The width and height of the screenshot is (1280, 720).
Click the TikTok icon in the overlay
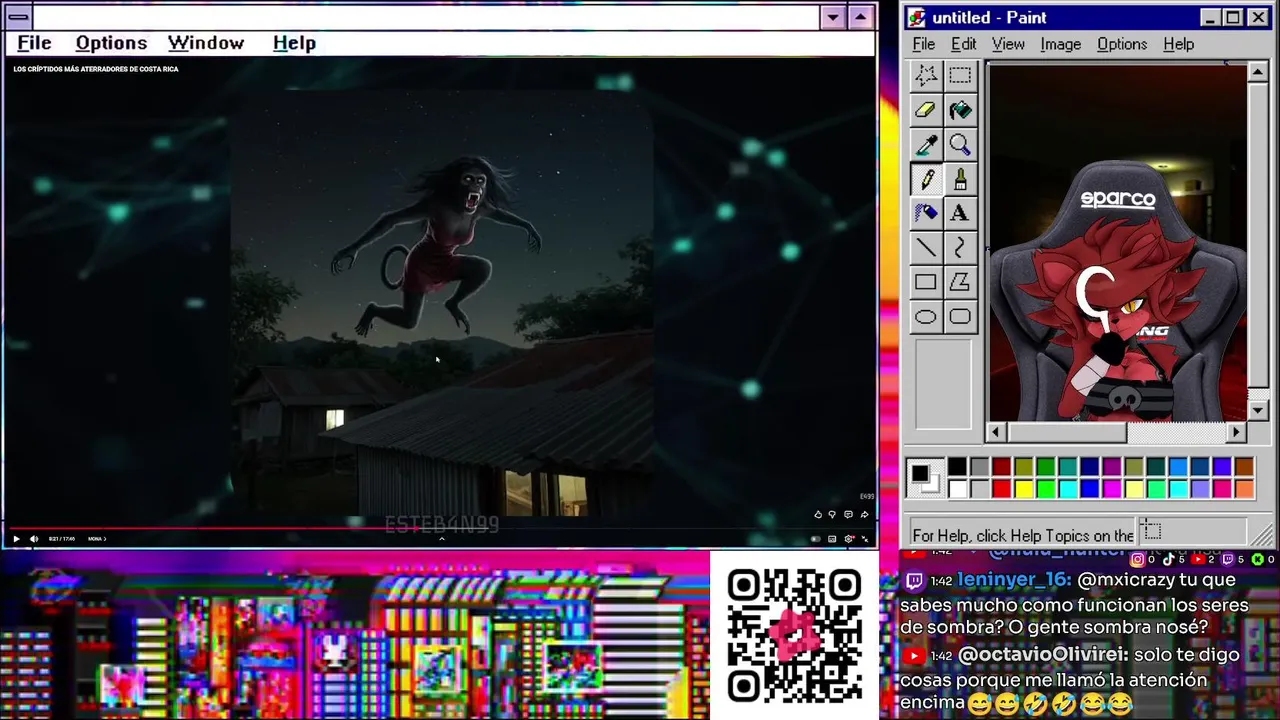[1167, 560]
